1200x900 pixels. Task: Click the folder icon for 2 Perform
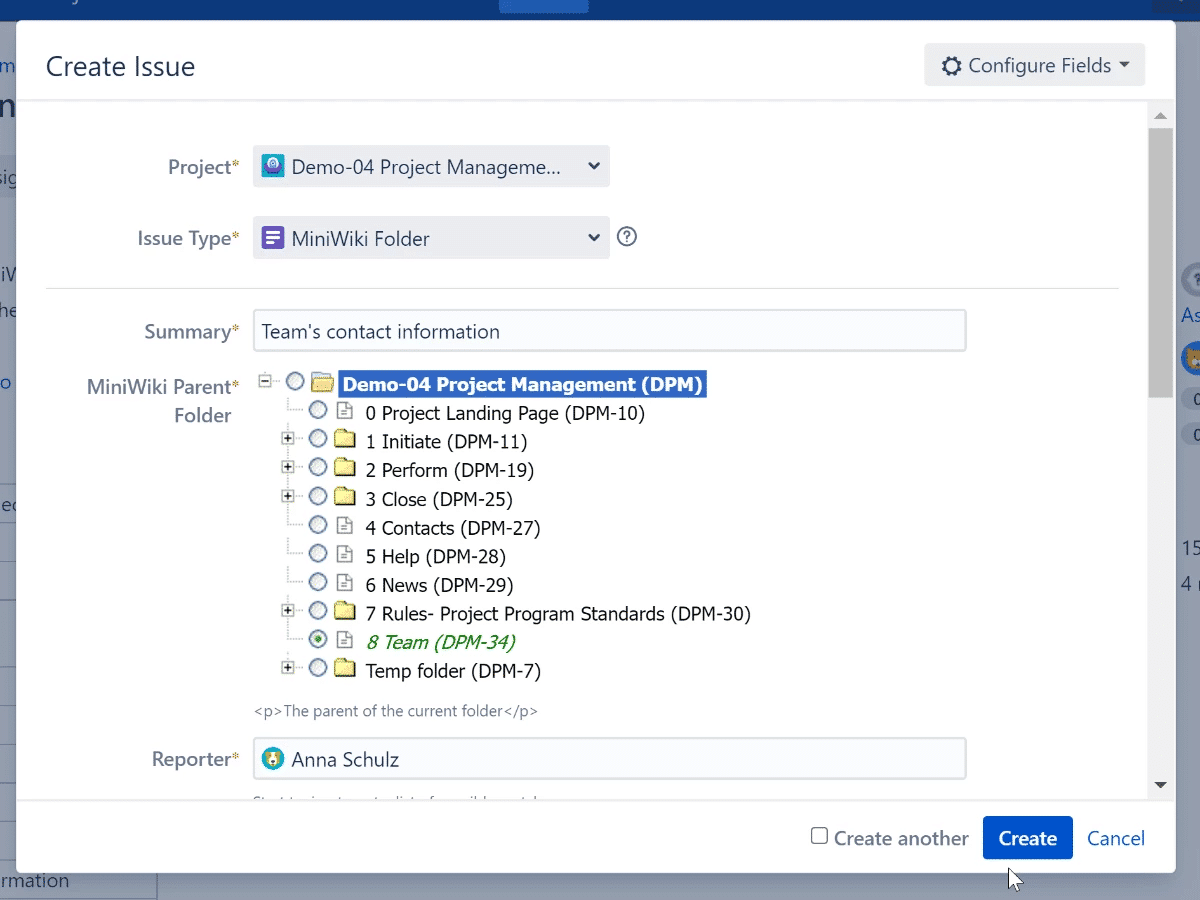pyautogui.click(x=345, y=468)
